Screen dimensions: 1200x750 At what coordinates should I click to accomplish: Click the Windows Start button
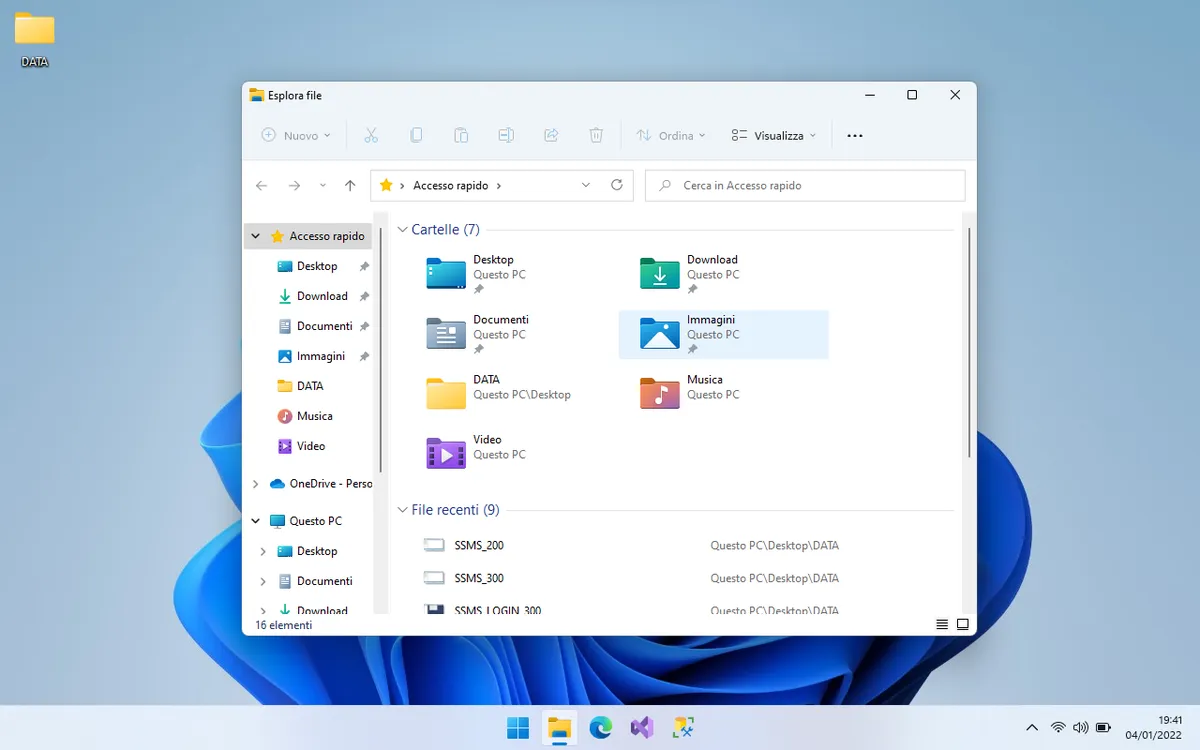518,727
